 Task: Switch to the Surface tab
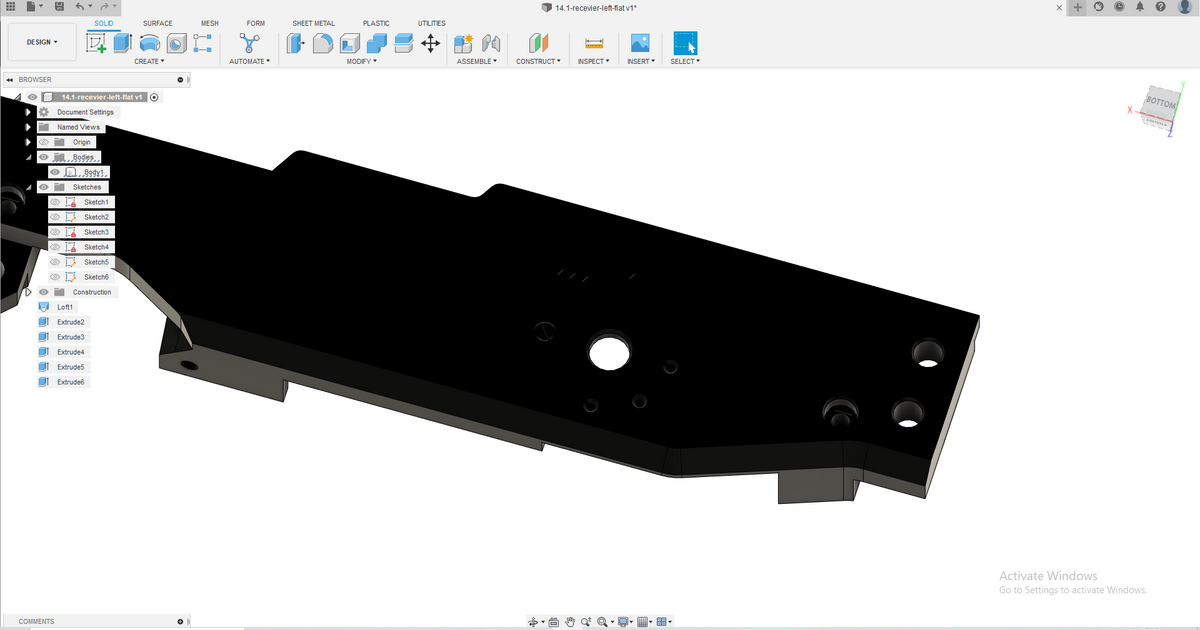(x=157, y=23)
